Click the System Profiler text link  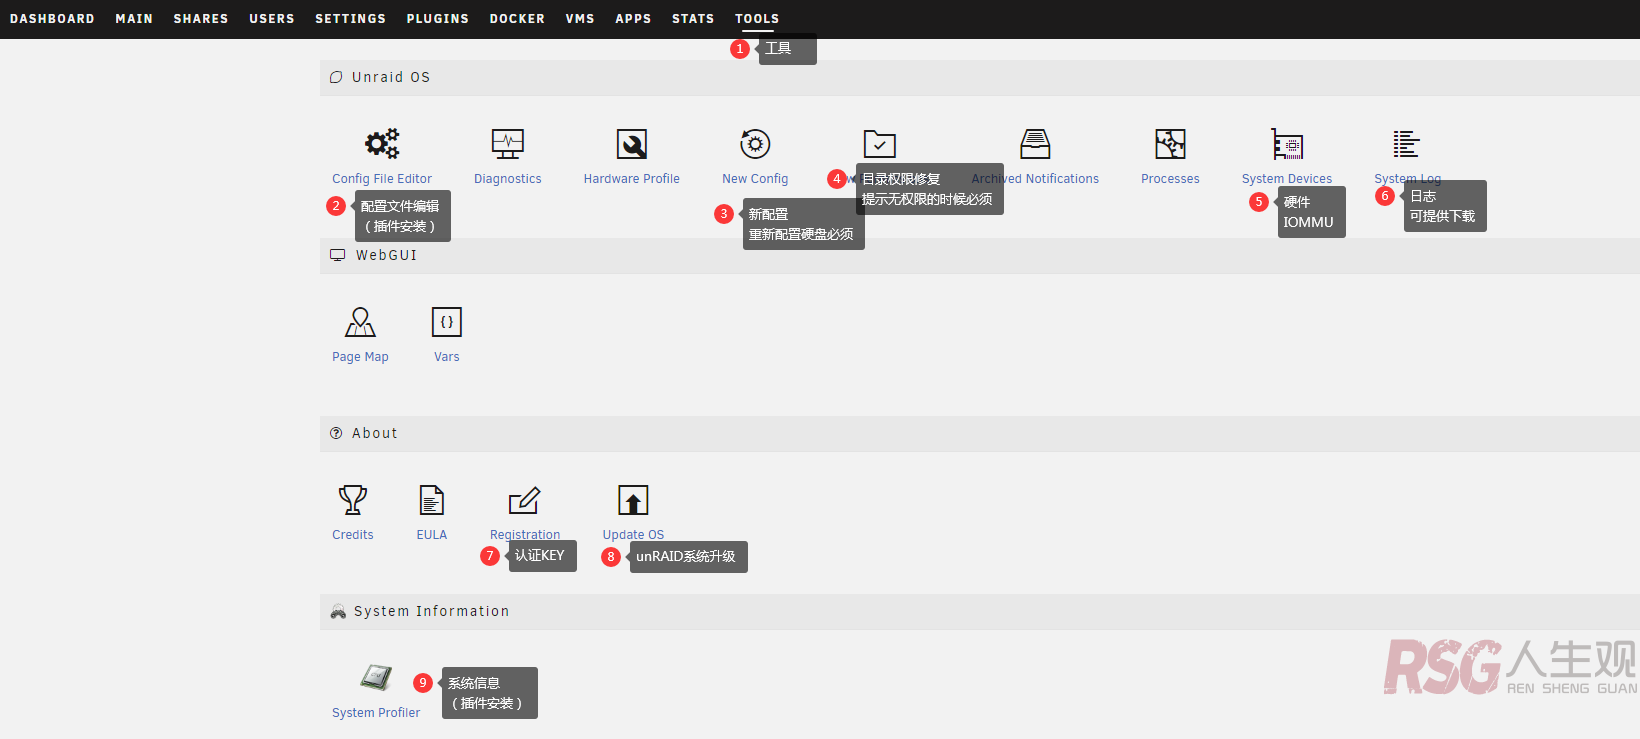[x=376, y=713]
